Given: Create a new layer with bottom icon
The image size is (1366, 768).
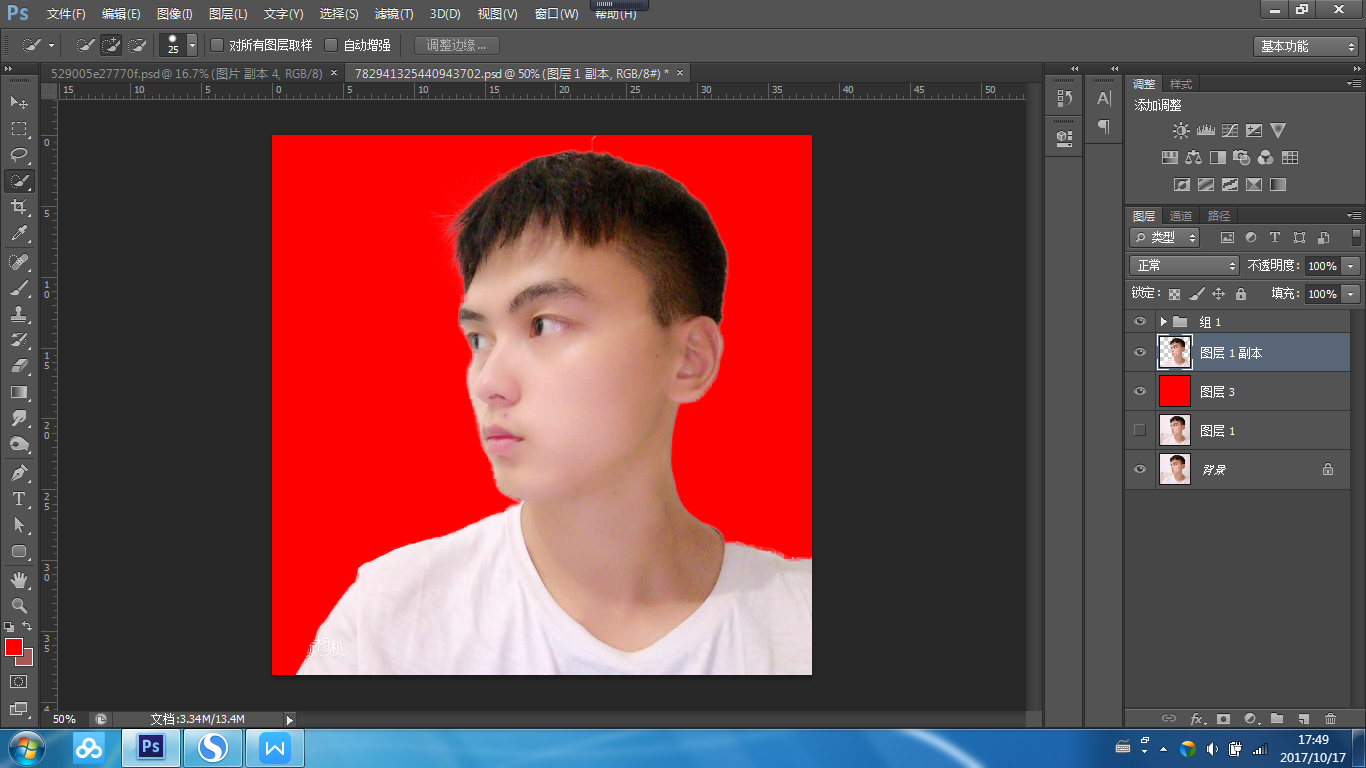Looking at the screenshot, I should [1303, 718].
